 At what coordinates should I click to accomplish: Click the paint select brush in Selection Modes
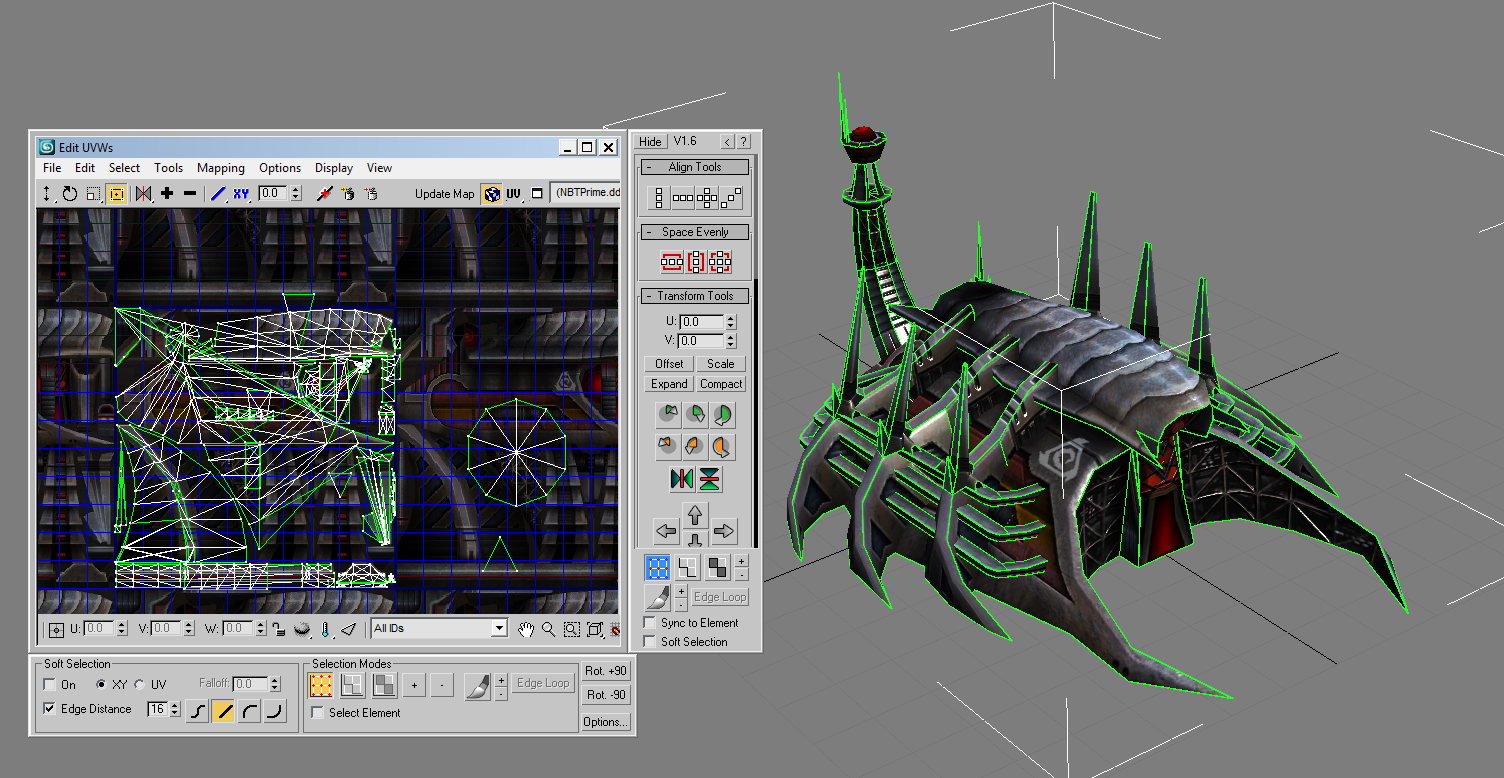pos(478,685)
